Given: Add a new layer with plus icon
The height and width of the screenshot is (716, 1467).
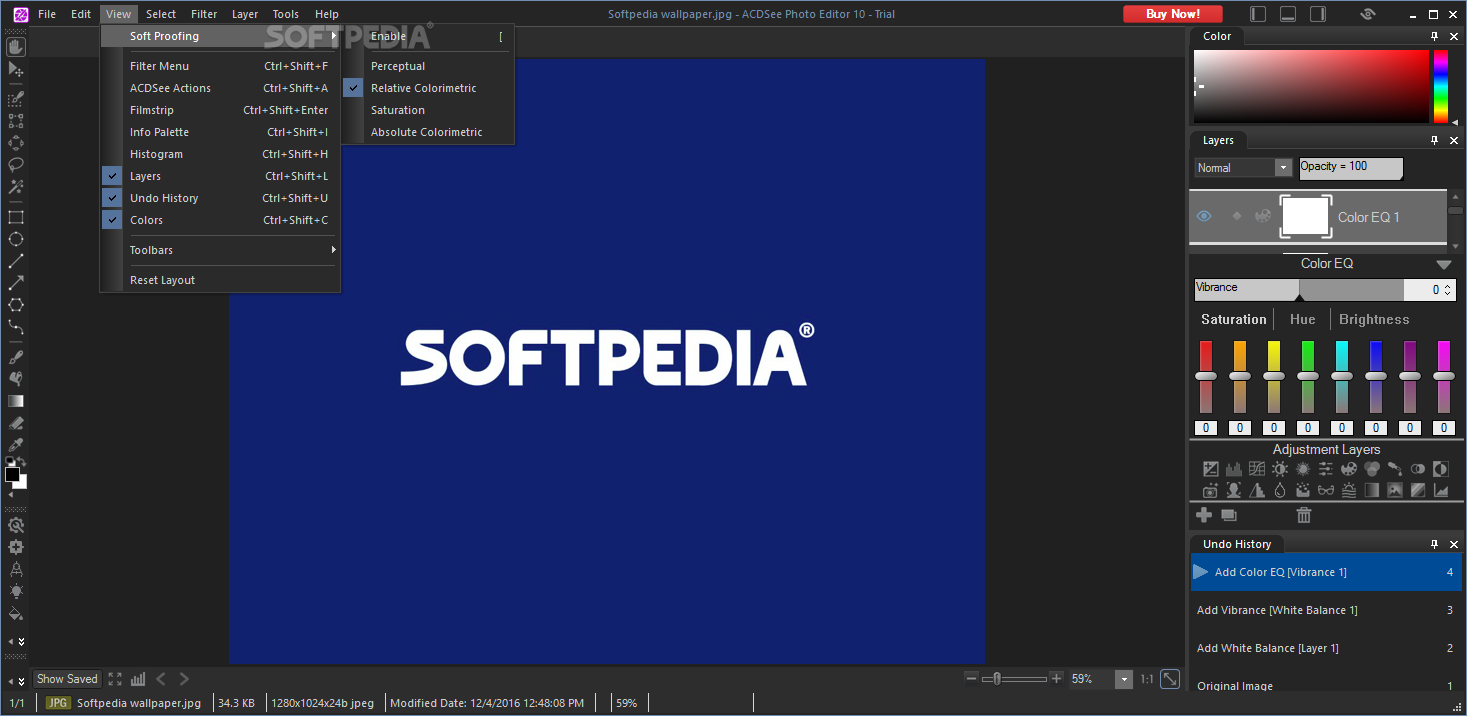Looking at the screenshot, I should pyautogui.click(x=1204, y=515).
